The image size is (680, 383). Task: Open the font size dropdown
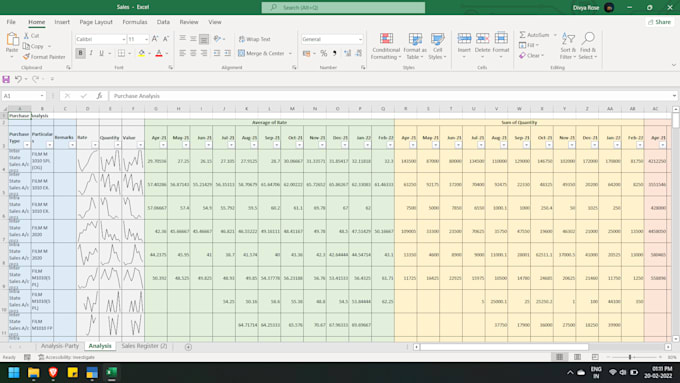pyautogui.click(x=146, y=39)
